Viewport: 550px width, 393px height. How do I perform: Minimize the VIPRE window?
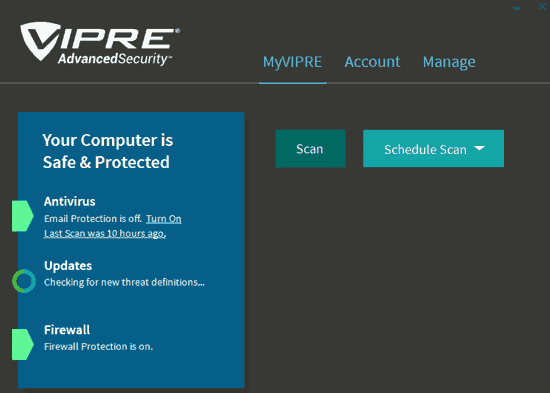click(x=517, y=7)
